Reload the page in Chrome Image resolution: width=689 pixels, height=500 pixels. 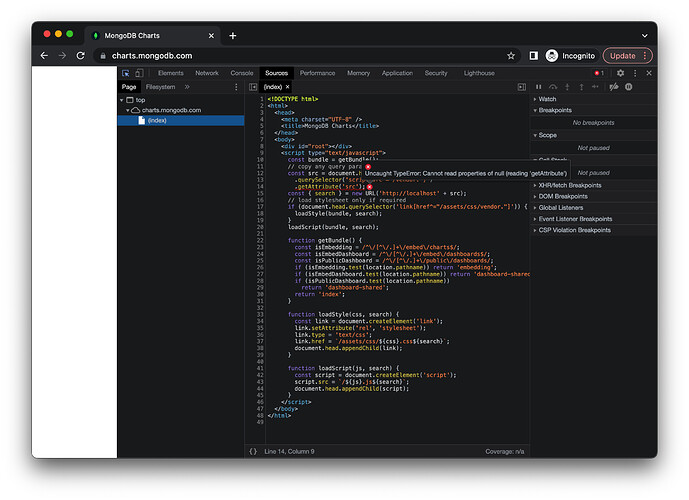(x=82, y=56)
